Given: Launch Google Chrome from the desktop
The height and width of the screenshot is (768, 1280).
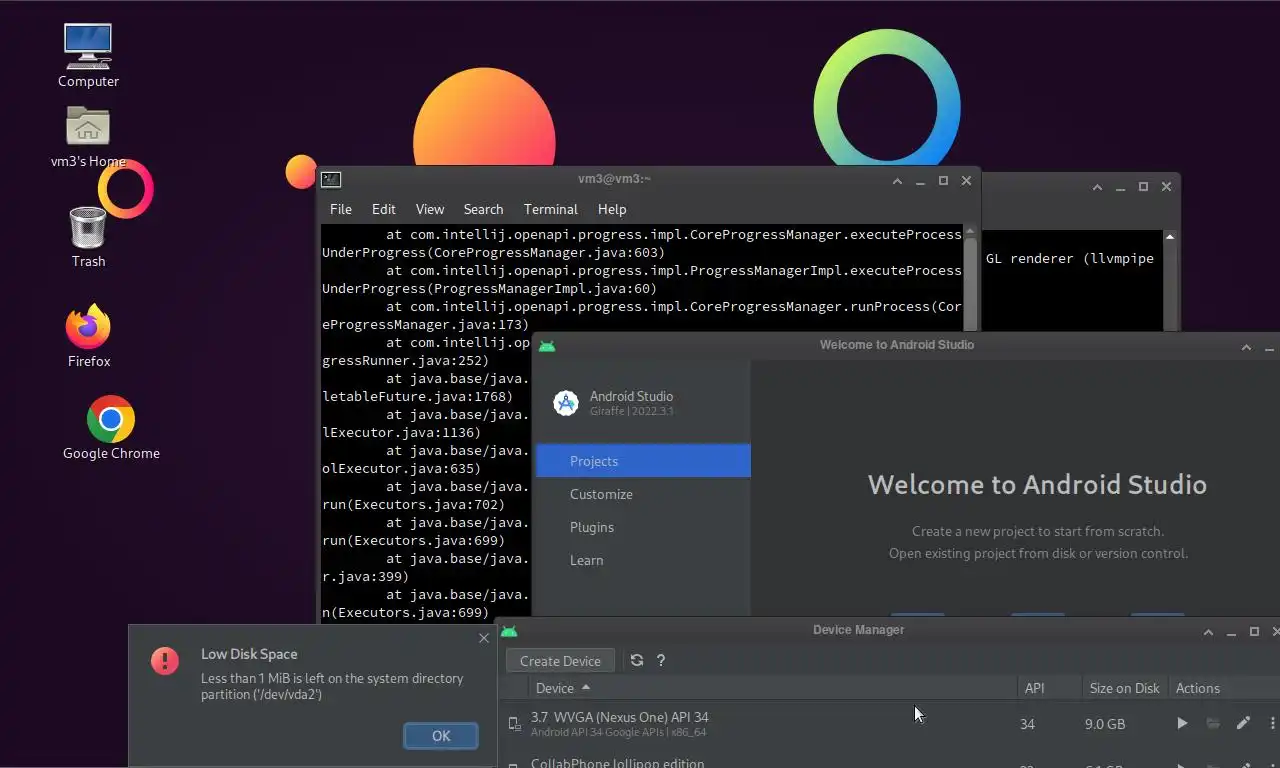Looking at the screenshot, I should click(111, 419).
